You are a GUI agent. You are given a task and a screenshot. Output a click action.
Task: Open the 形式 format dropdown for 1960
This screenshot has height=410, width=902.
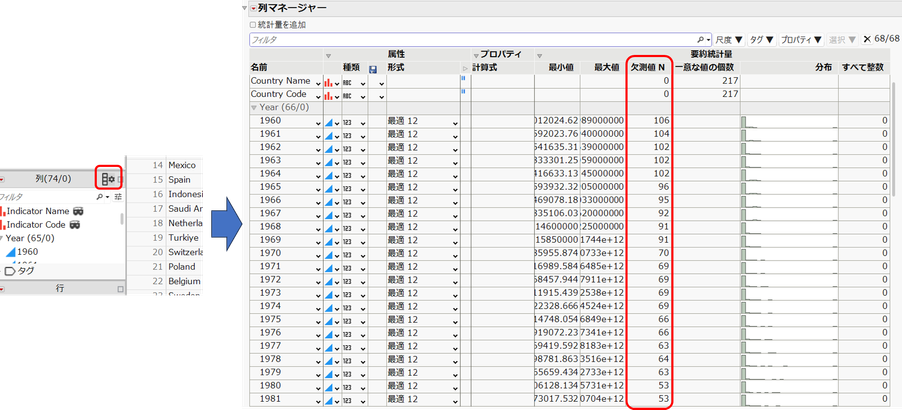click(455, 123)
